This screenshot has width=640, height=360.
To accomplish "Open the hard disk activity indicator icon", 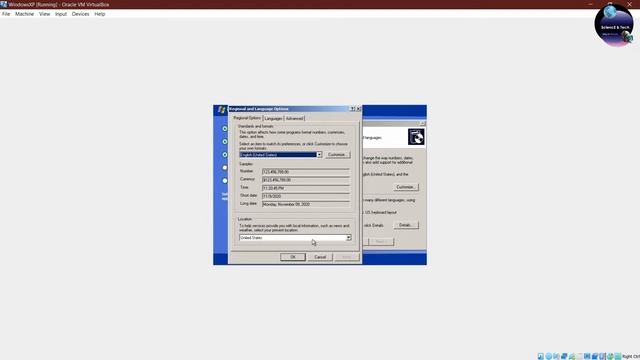I will pos(540,356).
